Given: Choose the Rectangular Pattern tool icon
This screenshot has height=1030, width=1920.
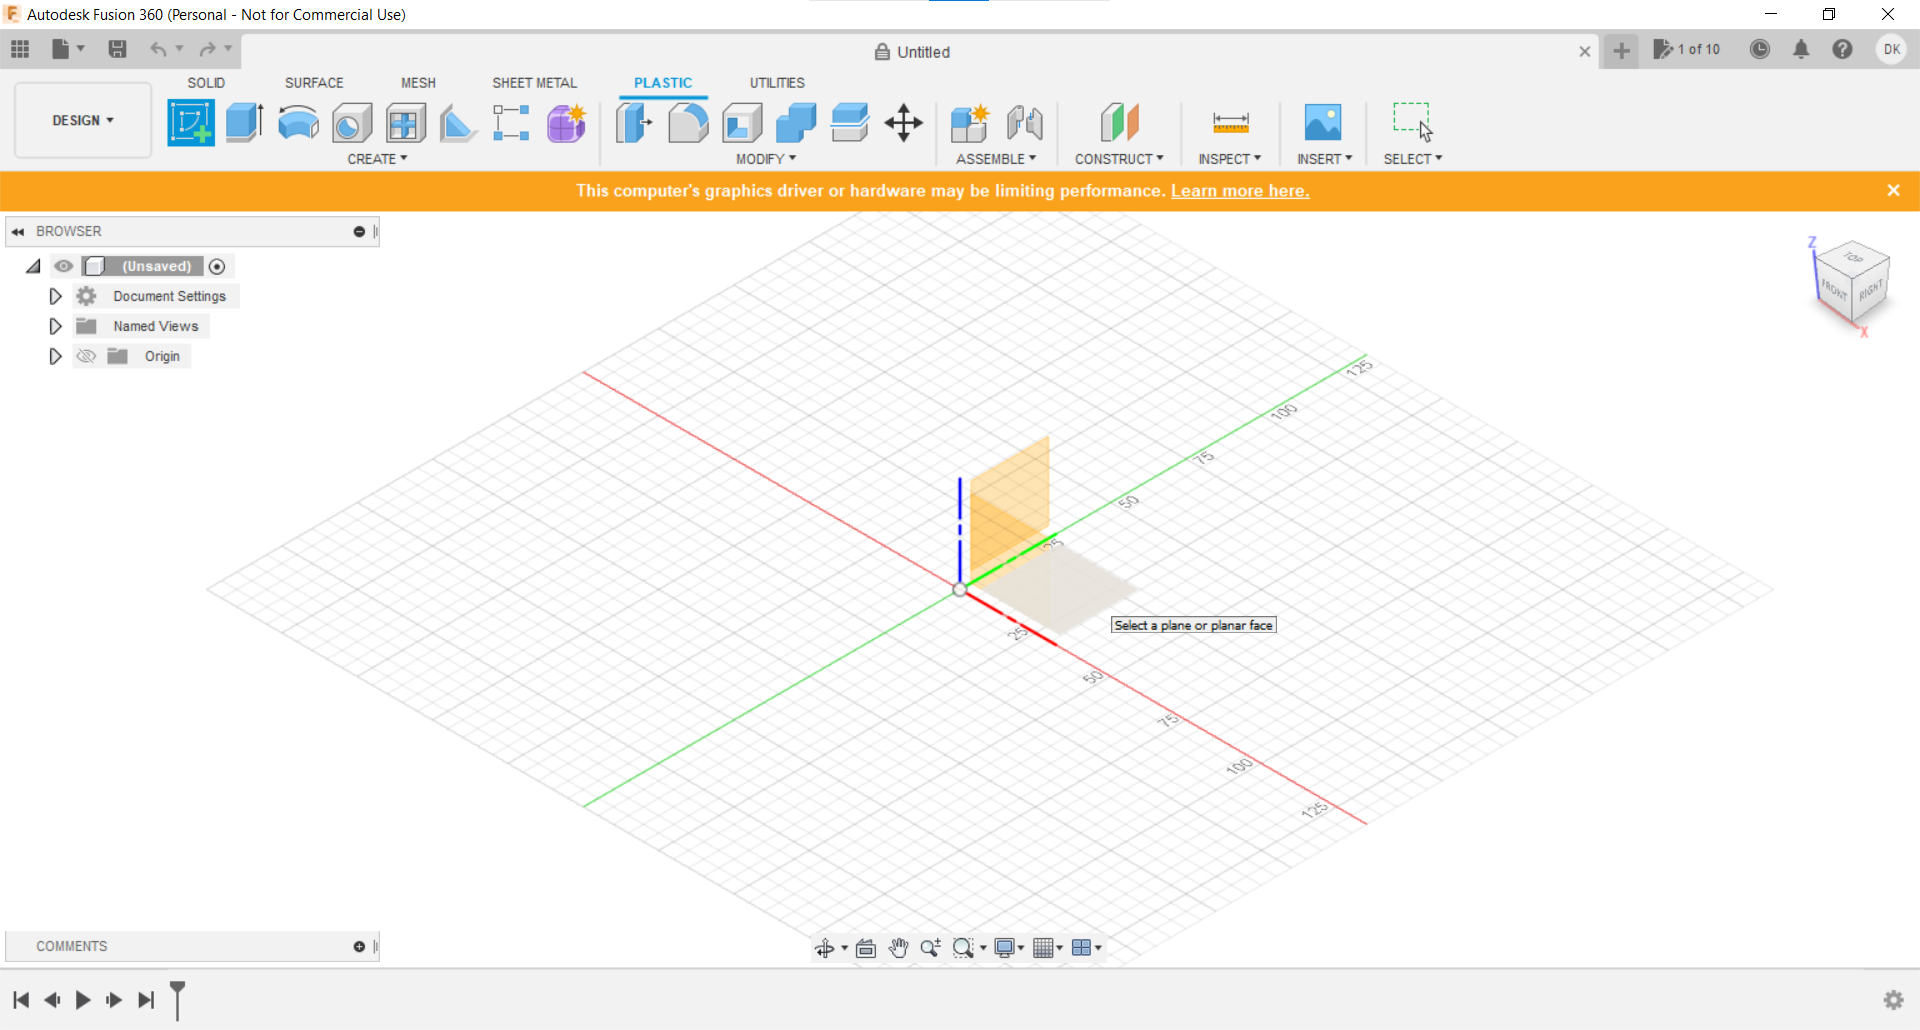Looking at the screenshot, I should [x=511, y=123].
